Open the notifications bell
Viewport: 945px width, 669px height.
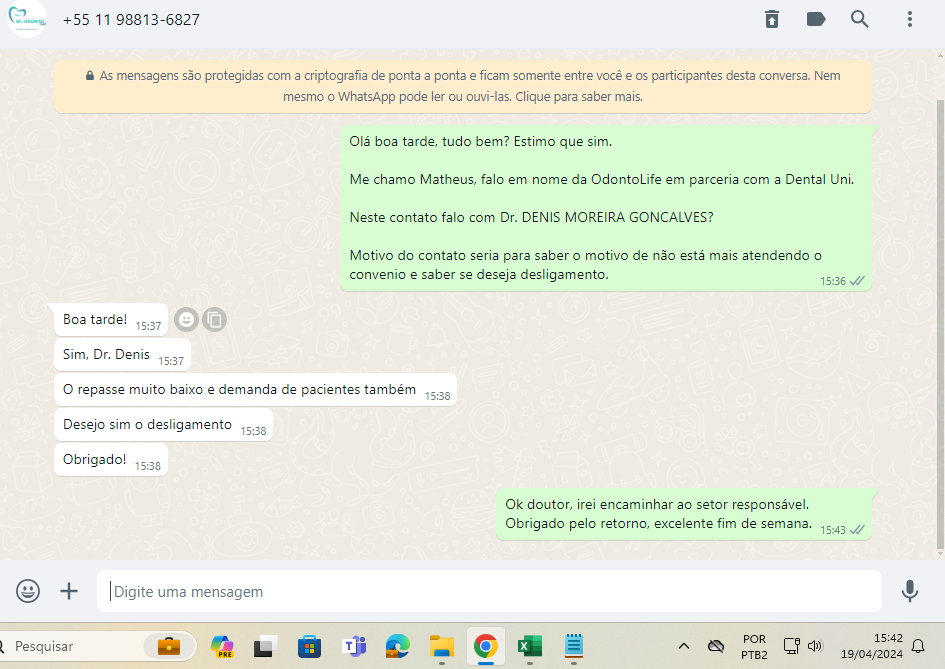918,646
